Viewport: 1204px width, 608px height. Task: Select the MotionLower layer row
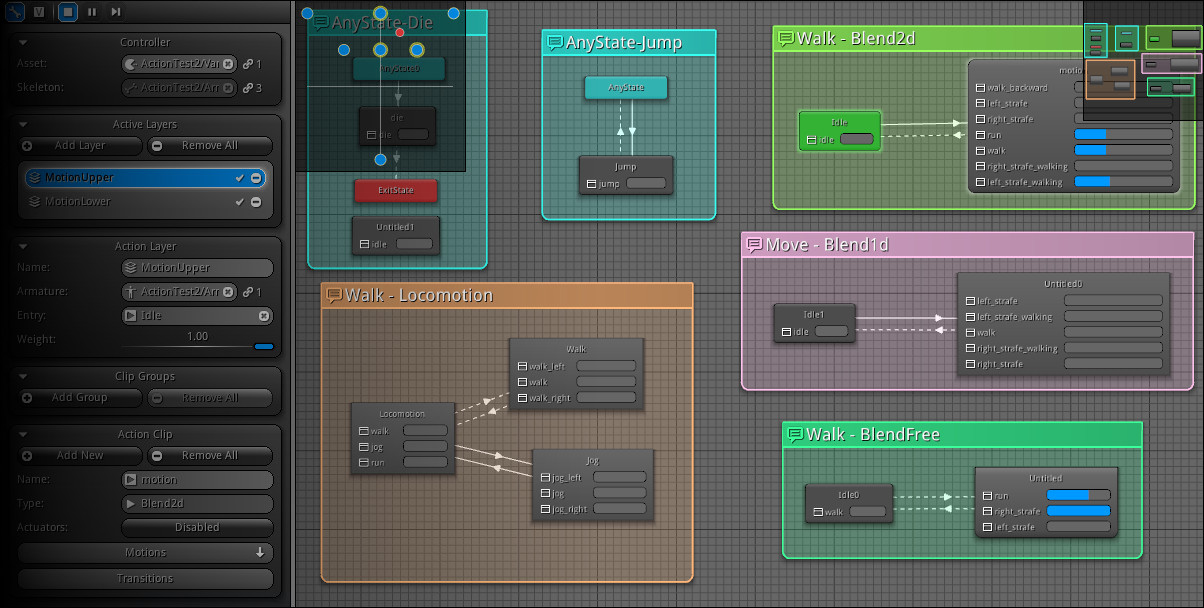(x=145, y=202)
